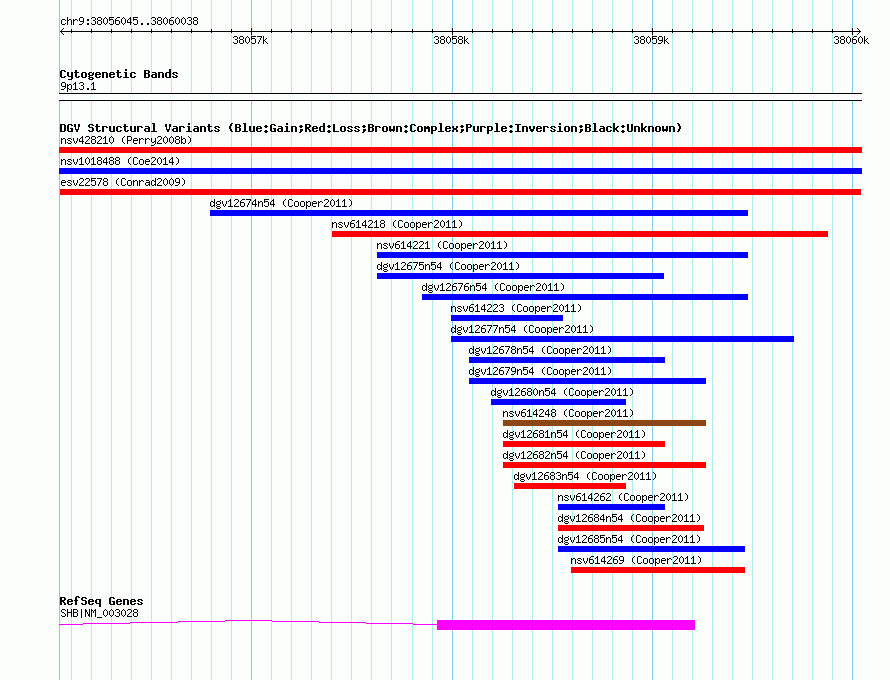Click the nsv1018488 (Coe2014) label
The height and width of the screenshot is (680, 890).
point(120,161)
